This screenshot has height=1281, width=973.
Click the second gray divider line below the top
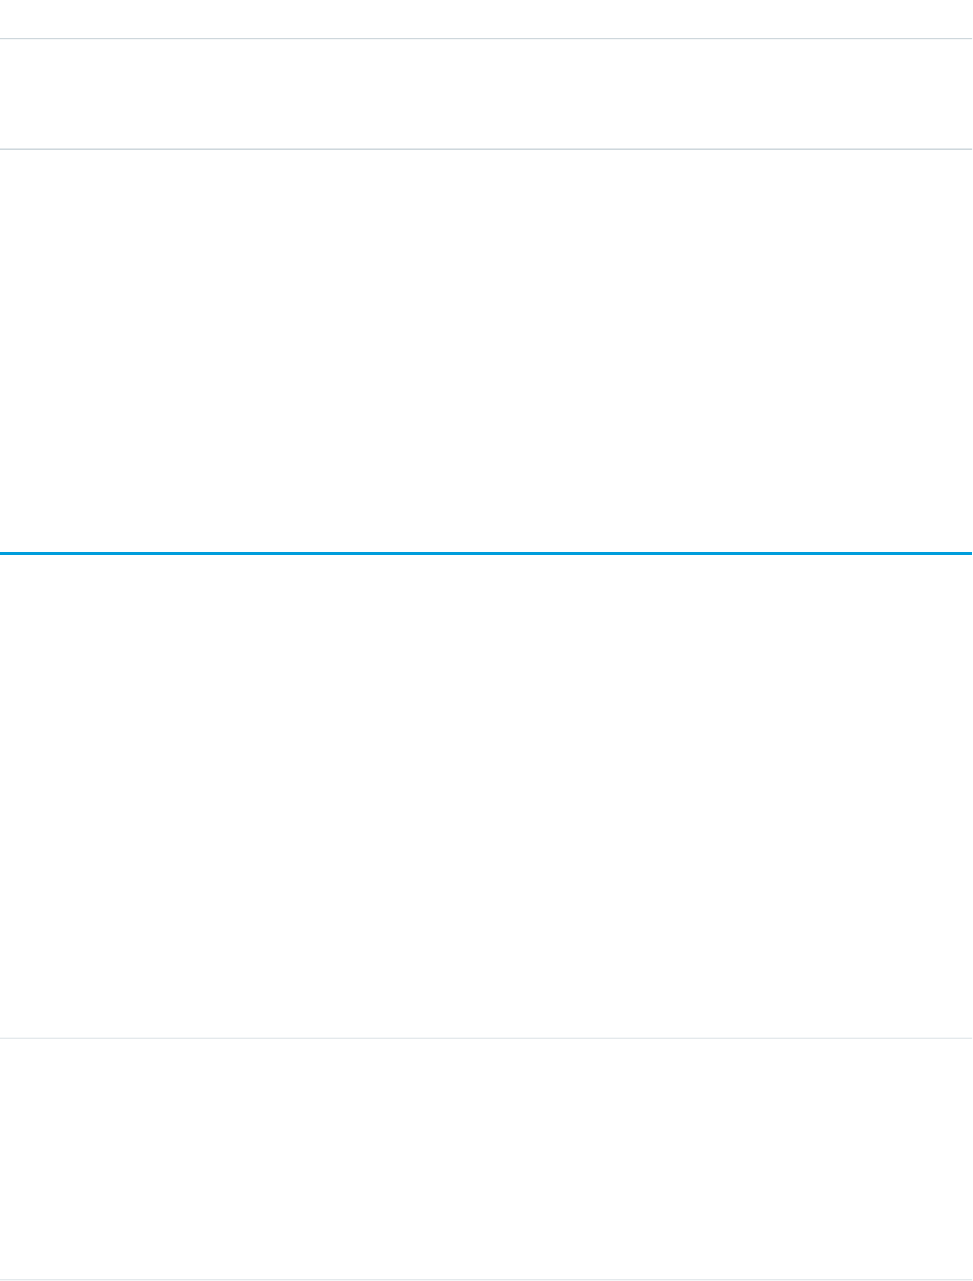486,150
